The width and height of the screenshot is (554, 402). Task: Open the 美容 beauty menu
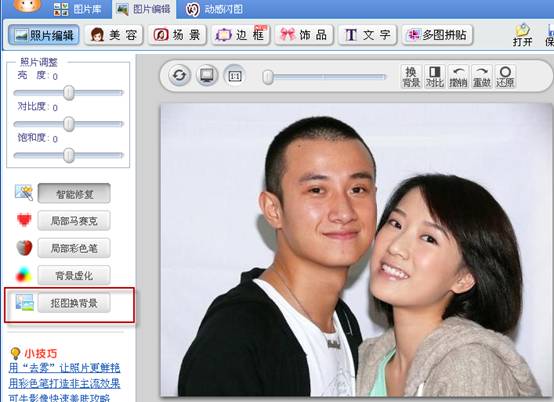[113, 35]
